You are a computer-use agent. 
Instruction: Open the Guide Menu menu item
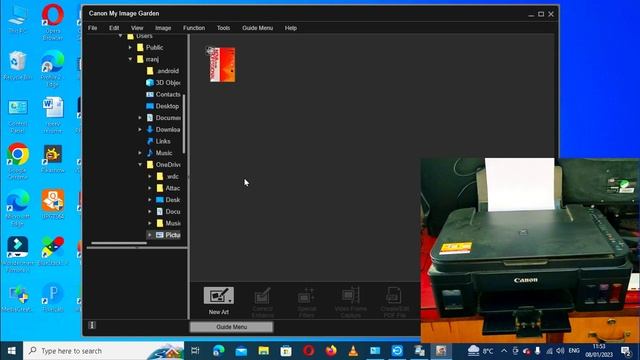[258, 28]
